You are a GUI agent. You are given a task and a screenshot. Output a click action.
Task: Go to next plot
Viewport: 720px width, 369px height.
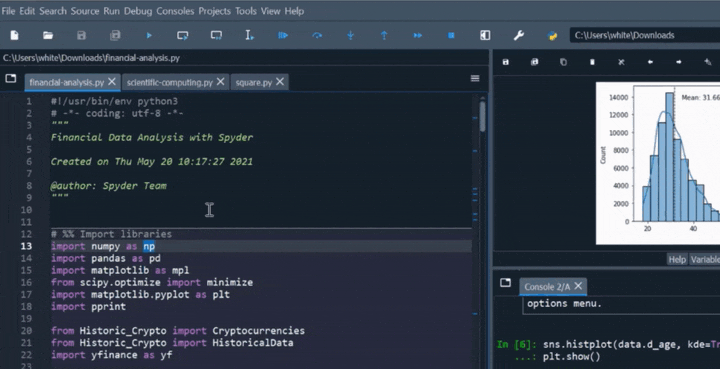(679, 62)
